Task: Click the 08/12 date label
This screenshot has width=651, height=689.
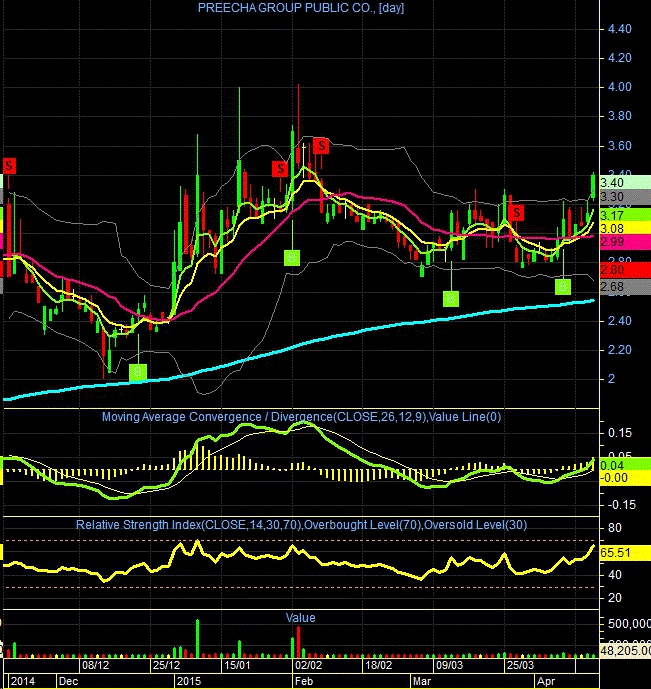Action: tap(95, 665)
